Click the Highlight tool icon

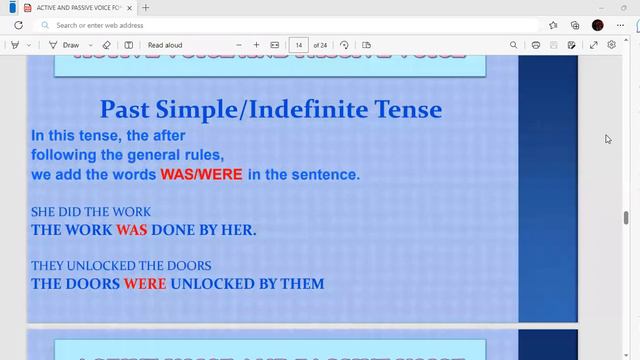coord(15,45)
